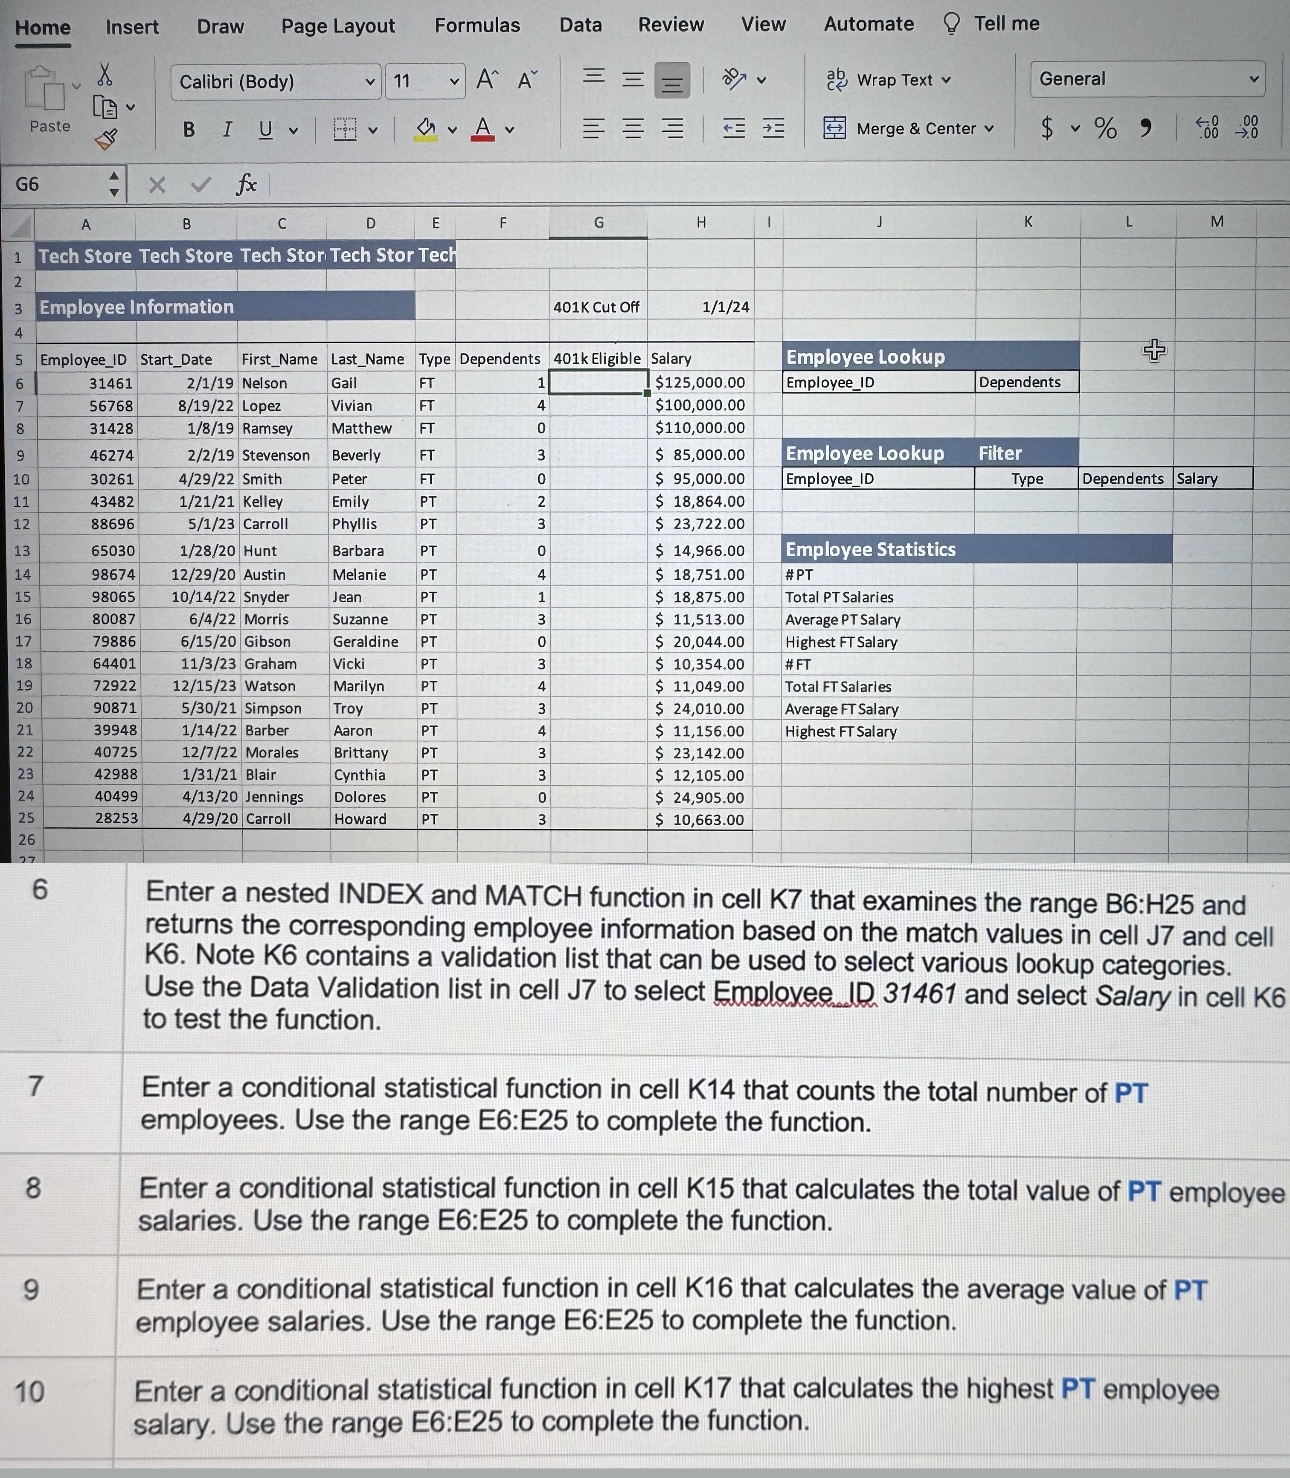Align text to middle
Viewport: 1290px width, 1478px height.
coord(633,79)
